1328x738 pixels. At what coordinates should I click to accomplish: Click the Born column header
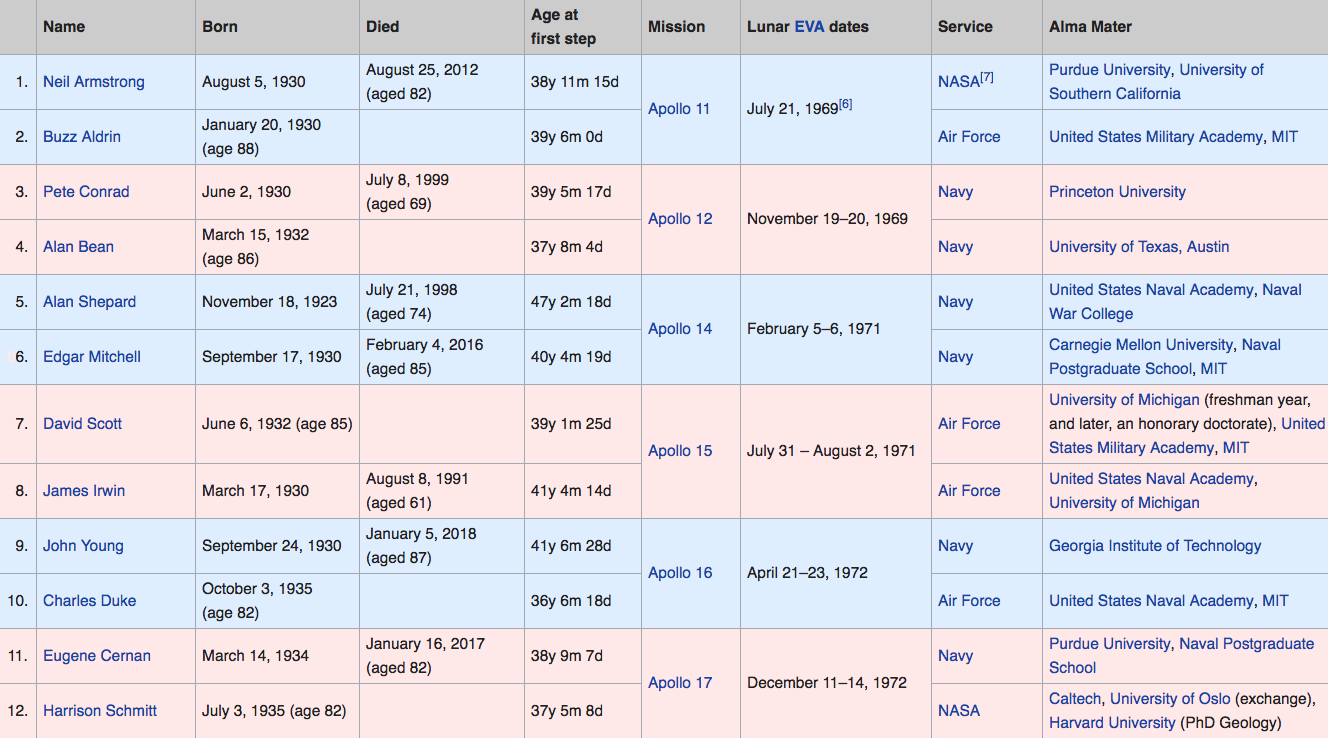[x=220, y=27]
